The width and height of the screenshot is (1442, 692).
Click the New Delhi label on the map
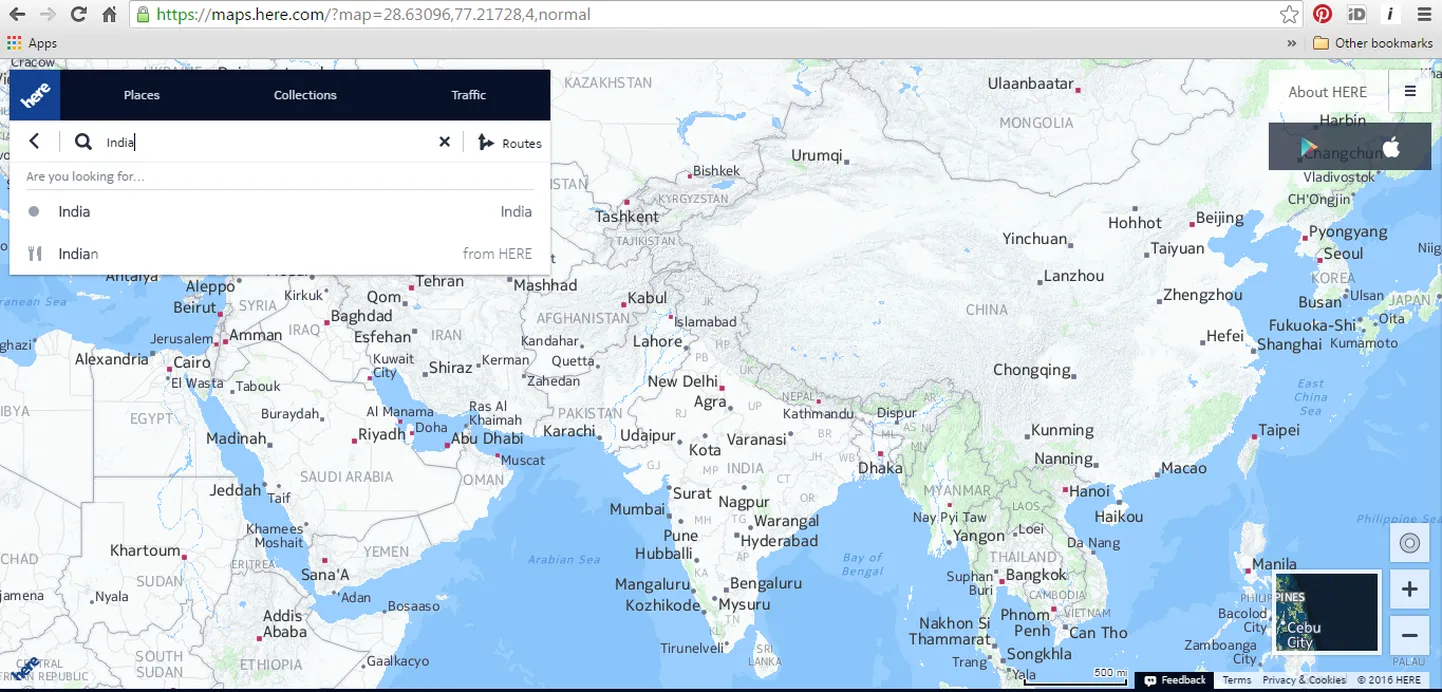point(683,381)
